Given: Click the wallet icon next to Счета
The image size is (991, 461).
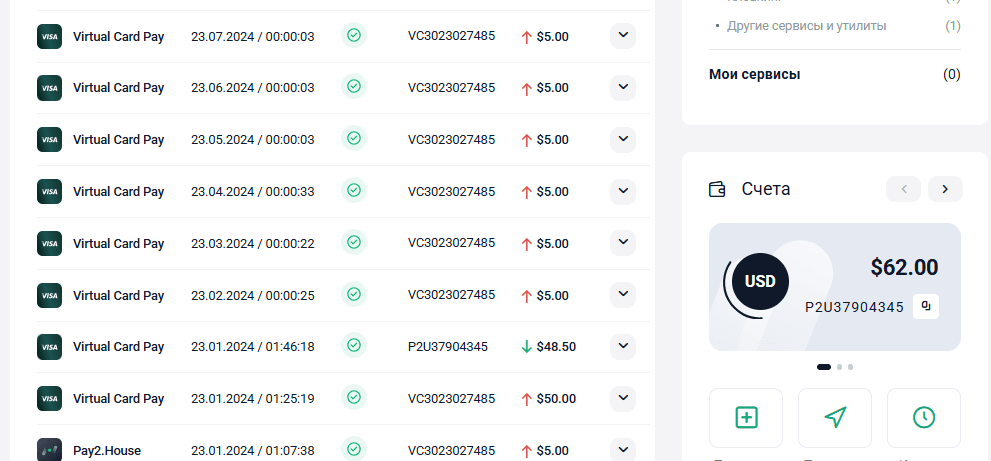Looking at the screenshot, I should 717,189.
